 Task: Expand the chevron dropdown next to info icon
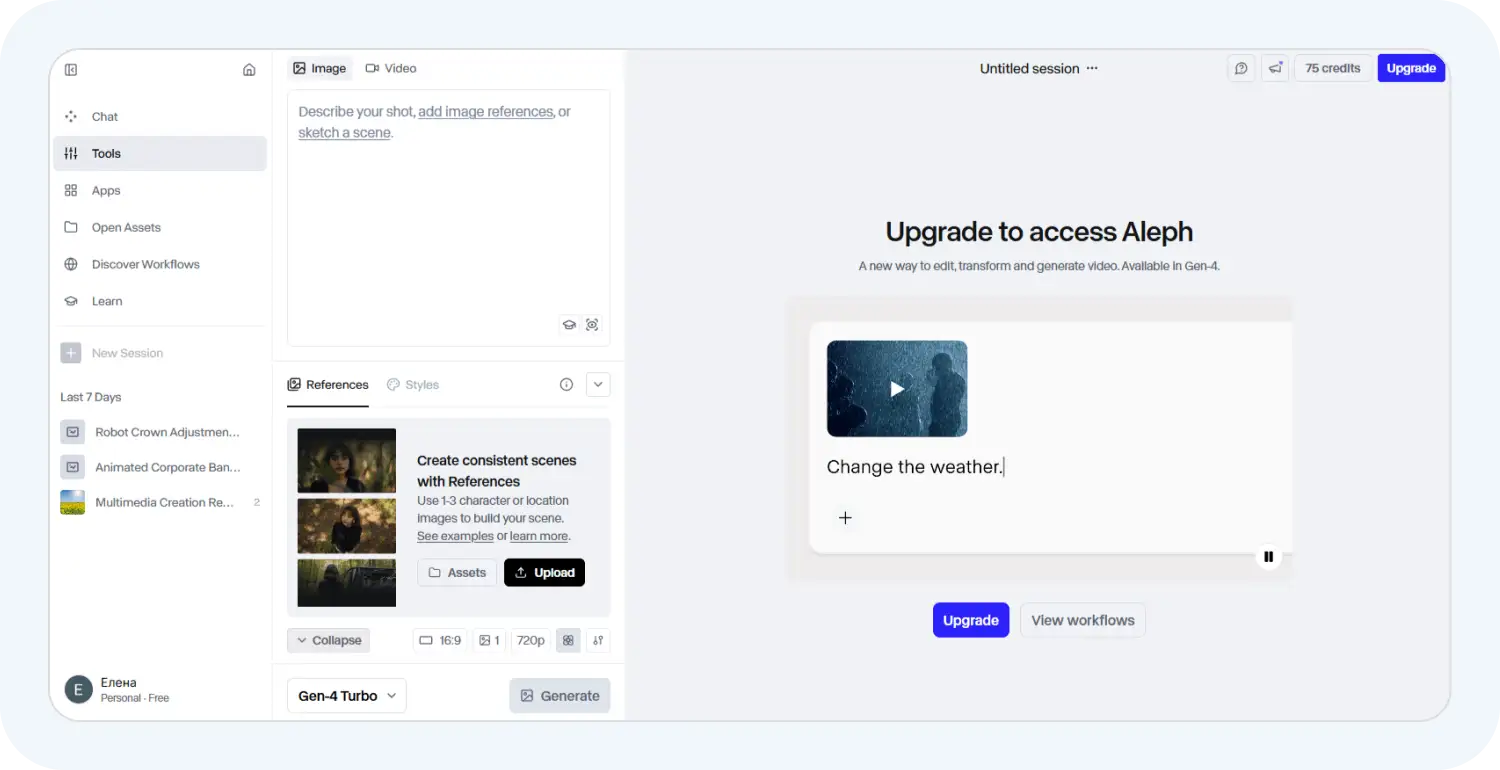point(598,385)
